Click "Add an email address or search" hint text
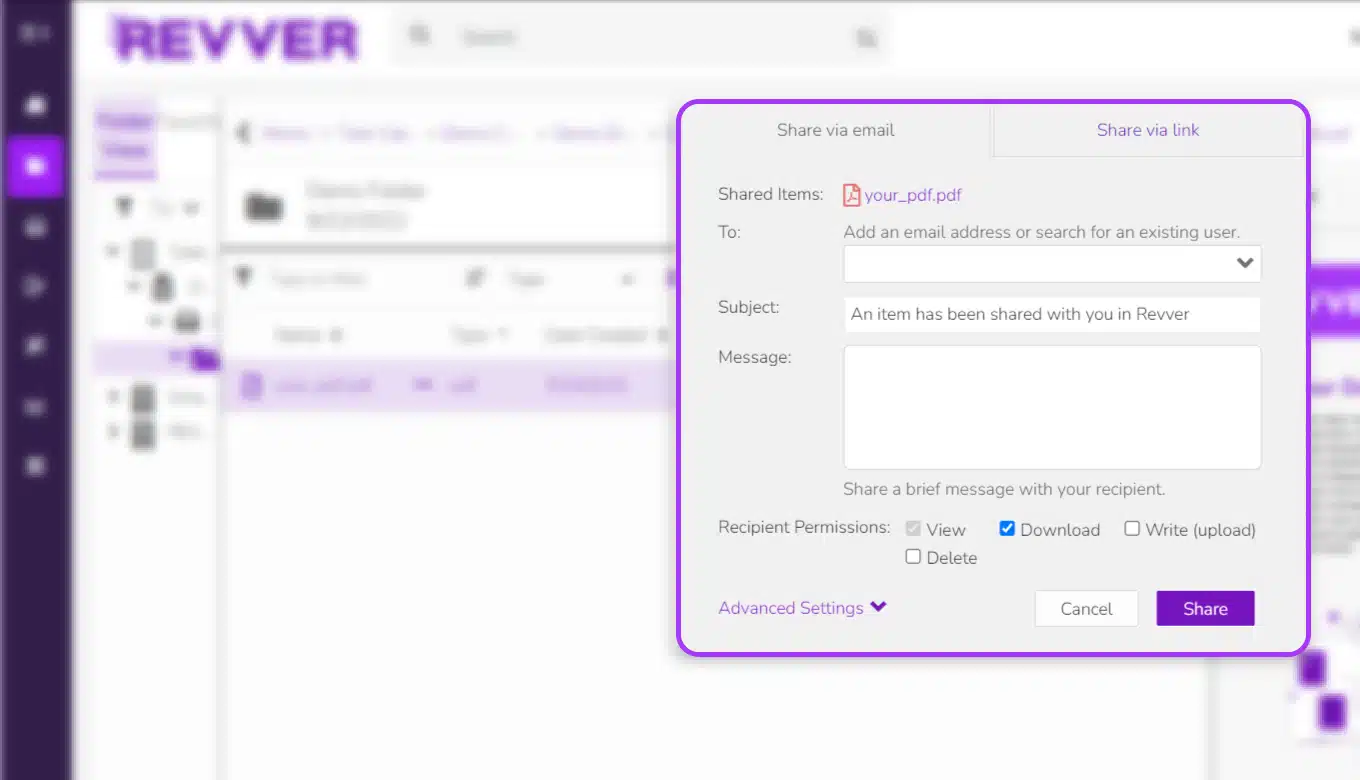Viewport: 1360px width, 780px height. [1041, 232]
